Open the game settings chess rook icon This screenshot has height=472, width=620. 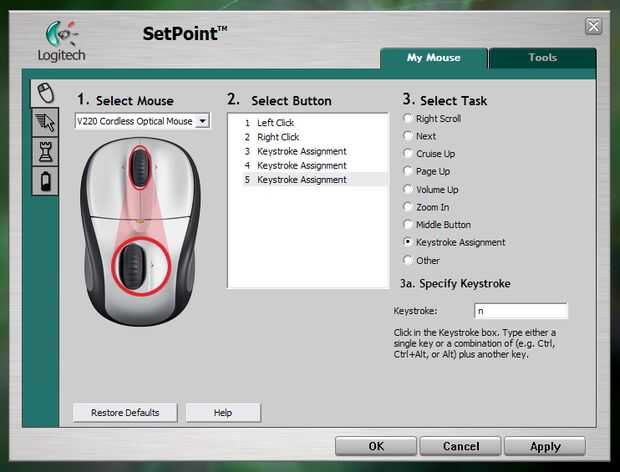coord(45,151)
